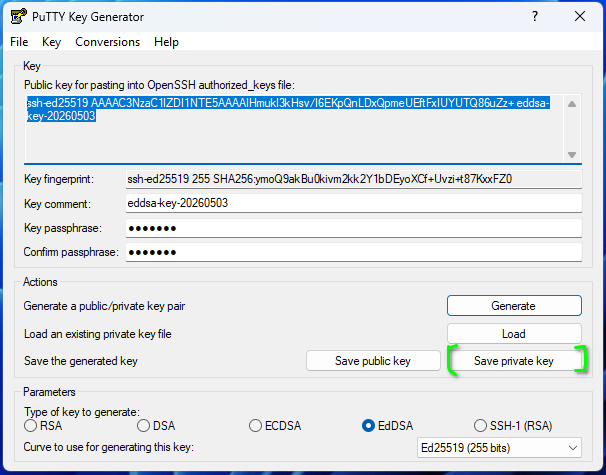Select the RSA key type
Screen dimensions: 606x475
[43, 426]
